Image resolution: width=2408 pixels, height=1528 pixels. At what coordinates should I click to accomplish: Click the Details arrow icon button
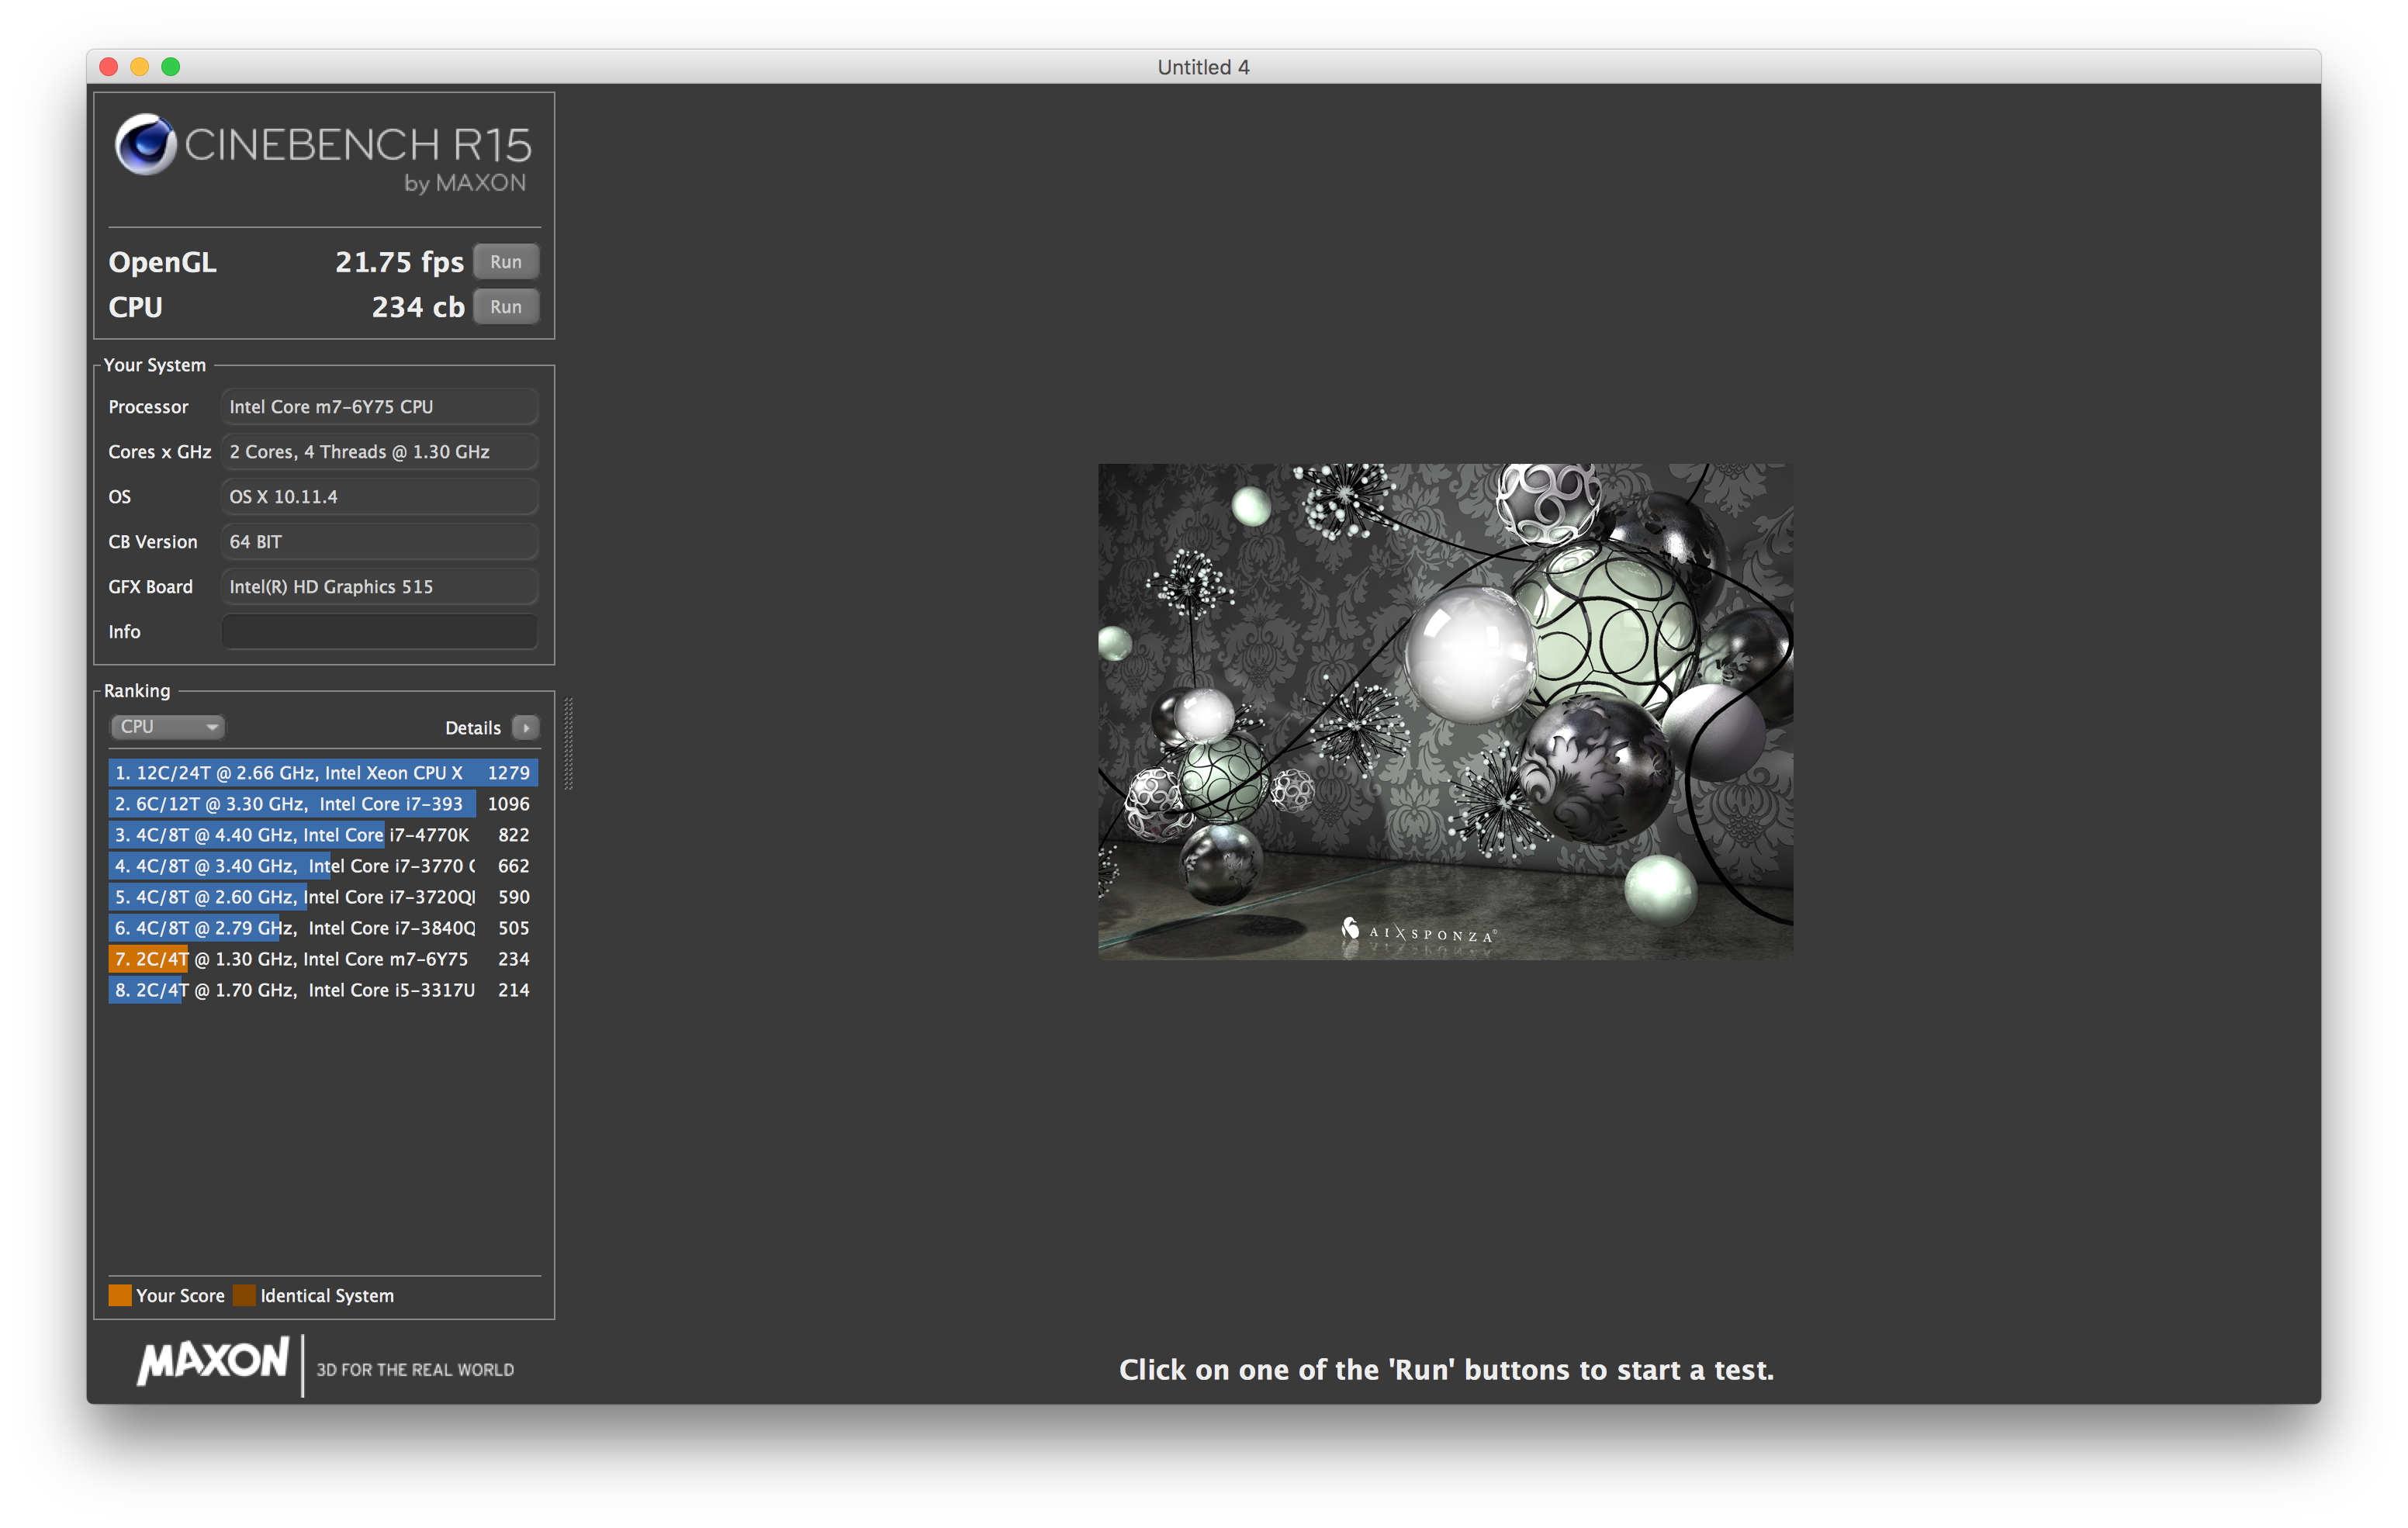[x=525, y=727]
